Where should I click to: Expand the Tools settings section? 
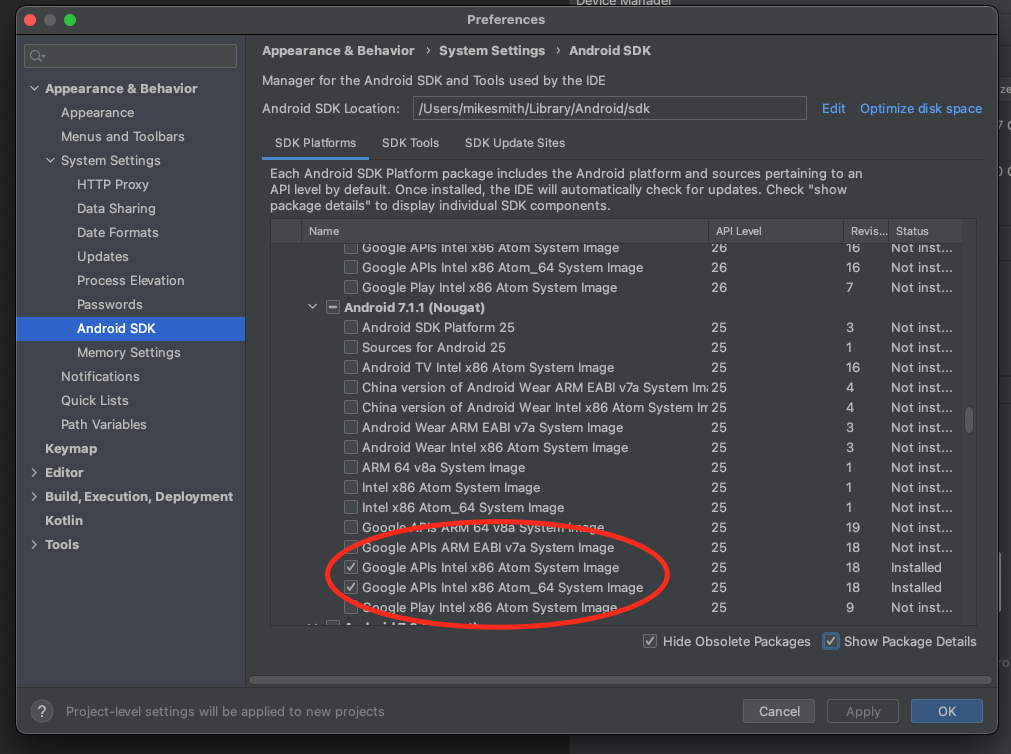click(x=34, y=545)
